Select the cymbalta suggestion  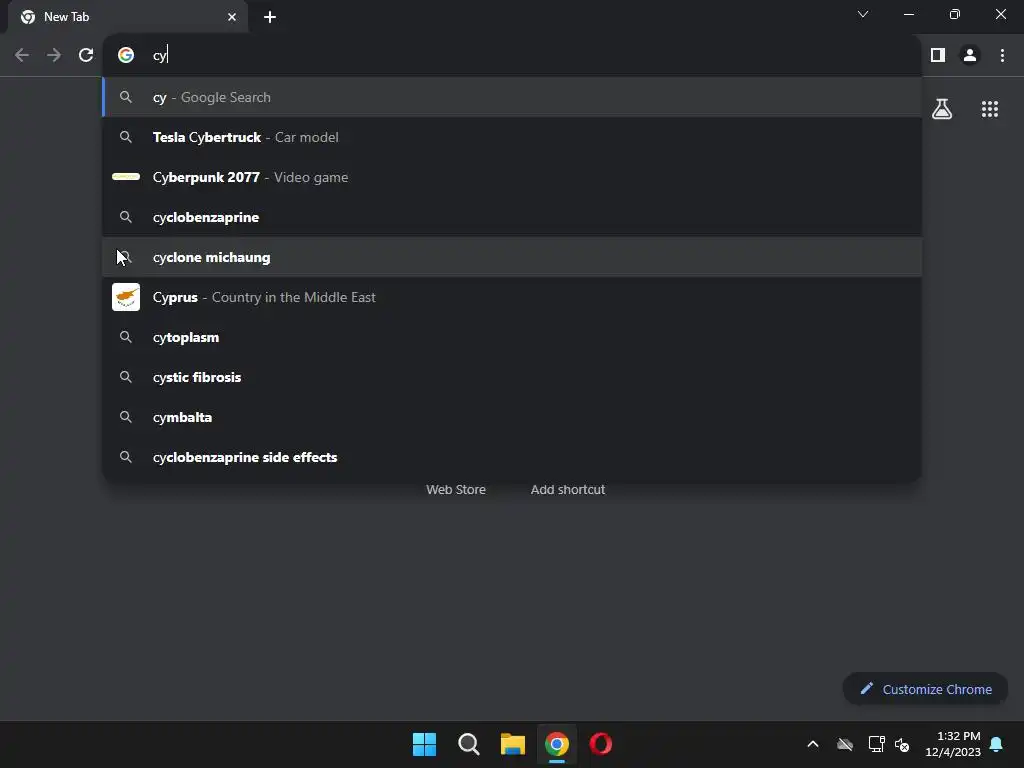coord(512,417)
